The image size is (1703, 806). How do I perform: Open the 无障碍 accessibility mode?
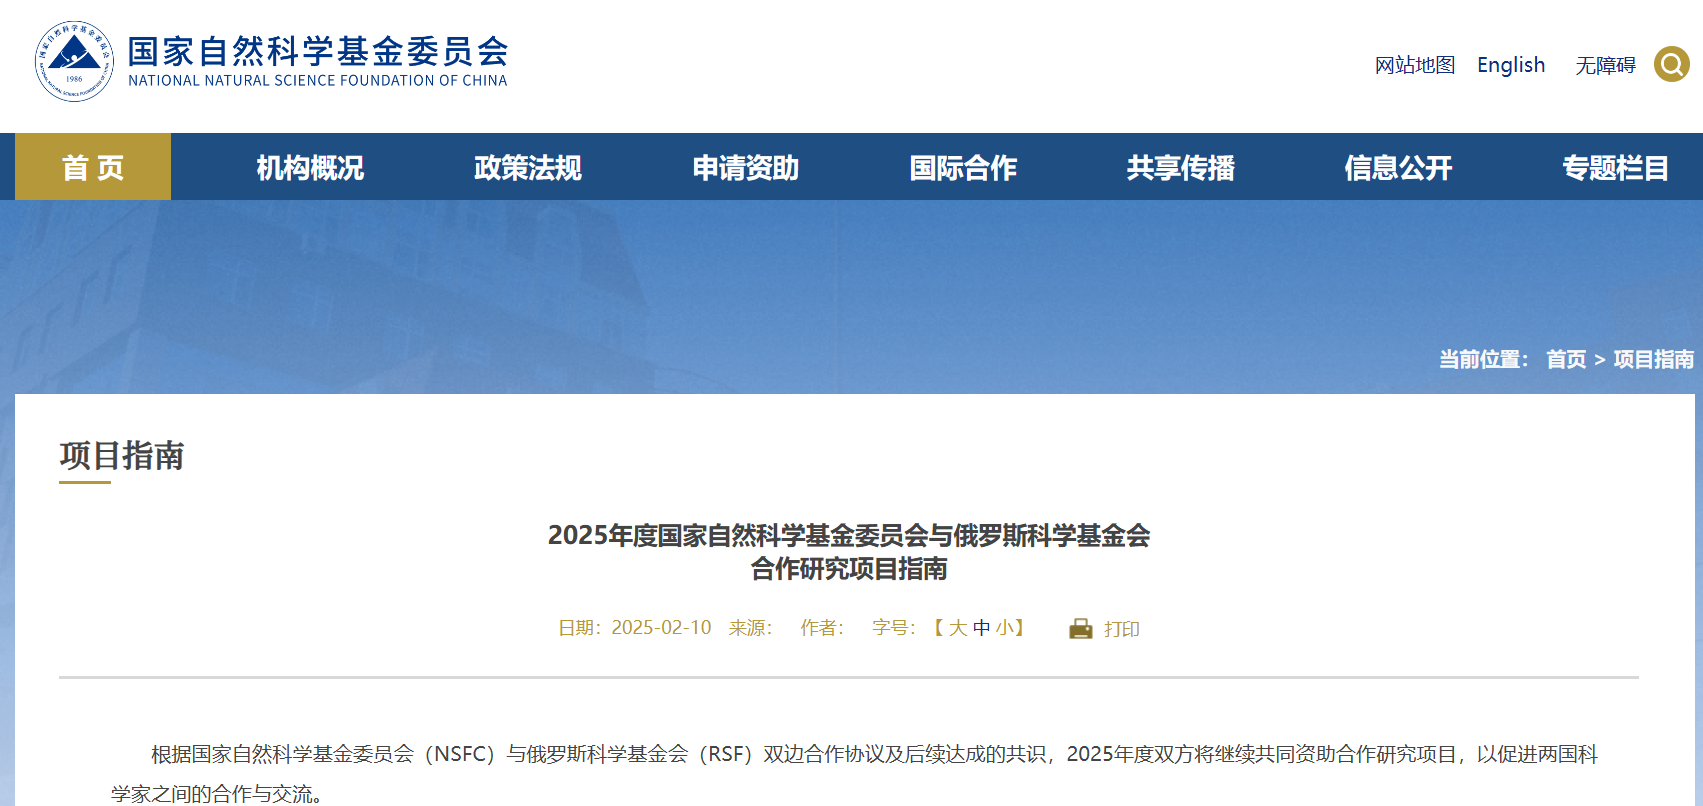pos(1605,65)
